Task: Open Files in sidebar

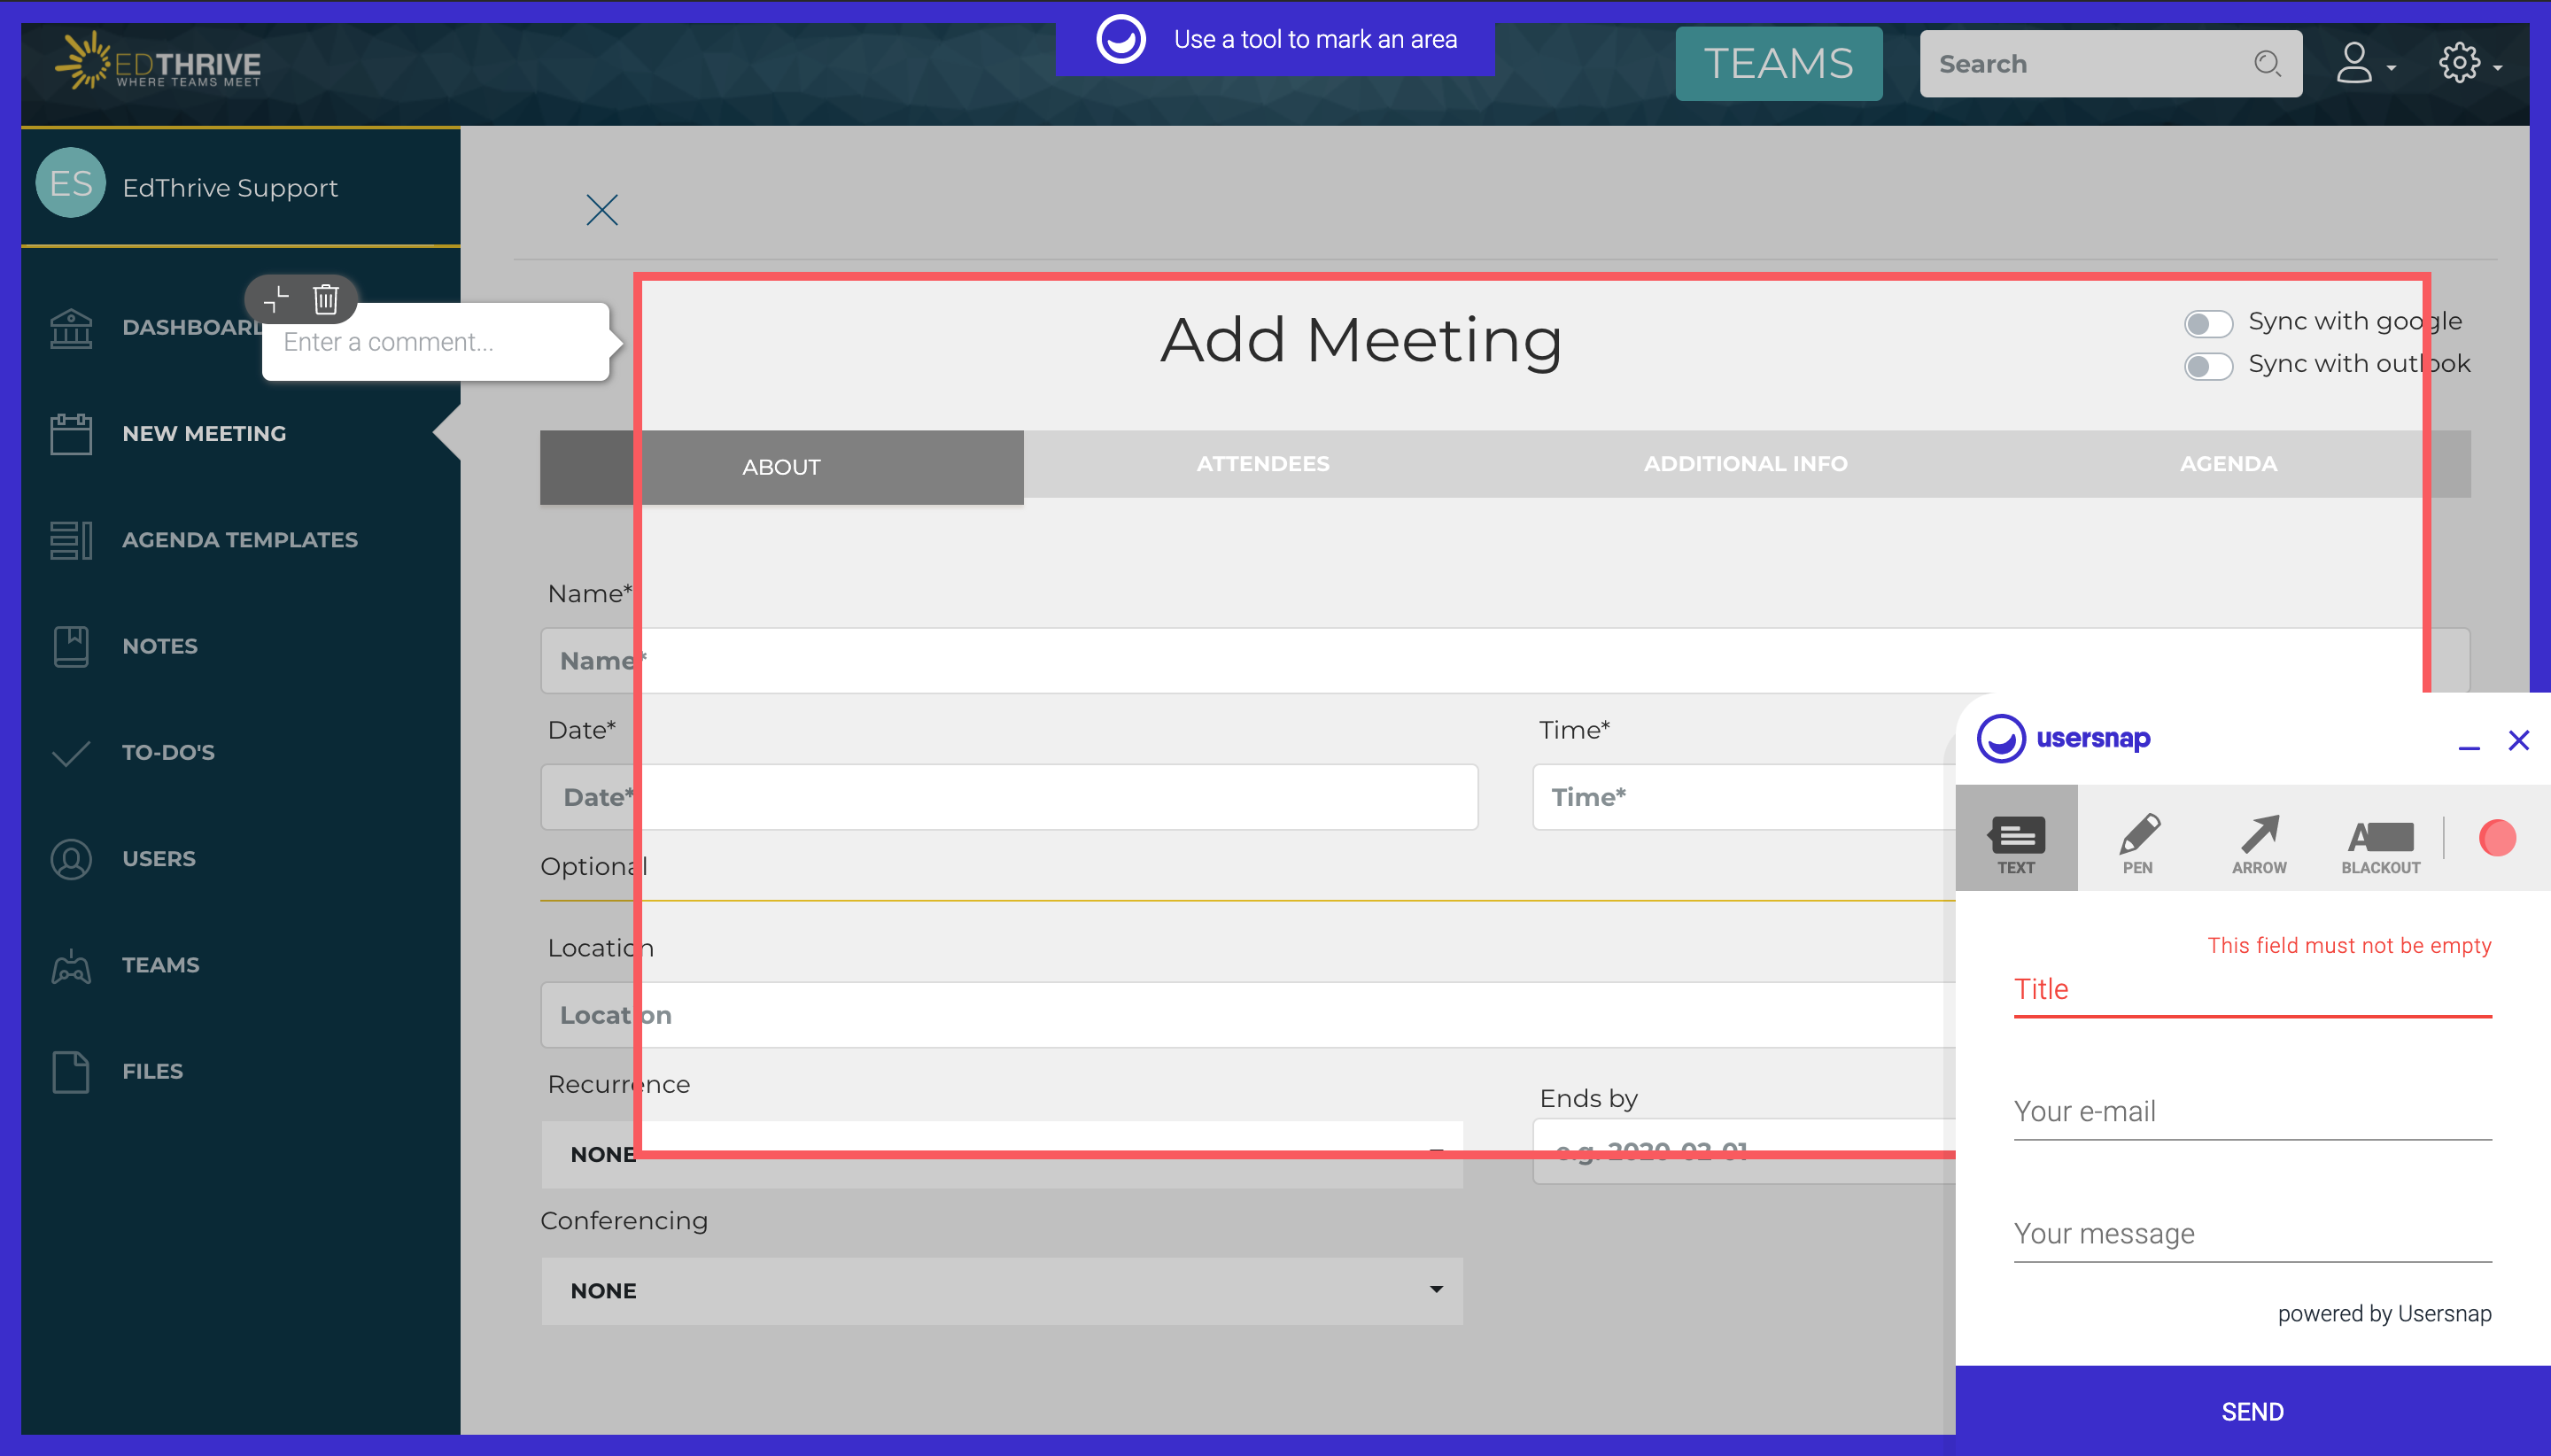Action: 153,1071
